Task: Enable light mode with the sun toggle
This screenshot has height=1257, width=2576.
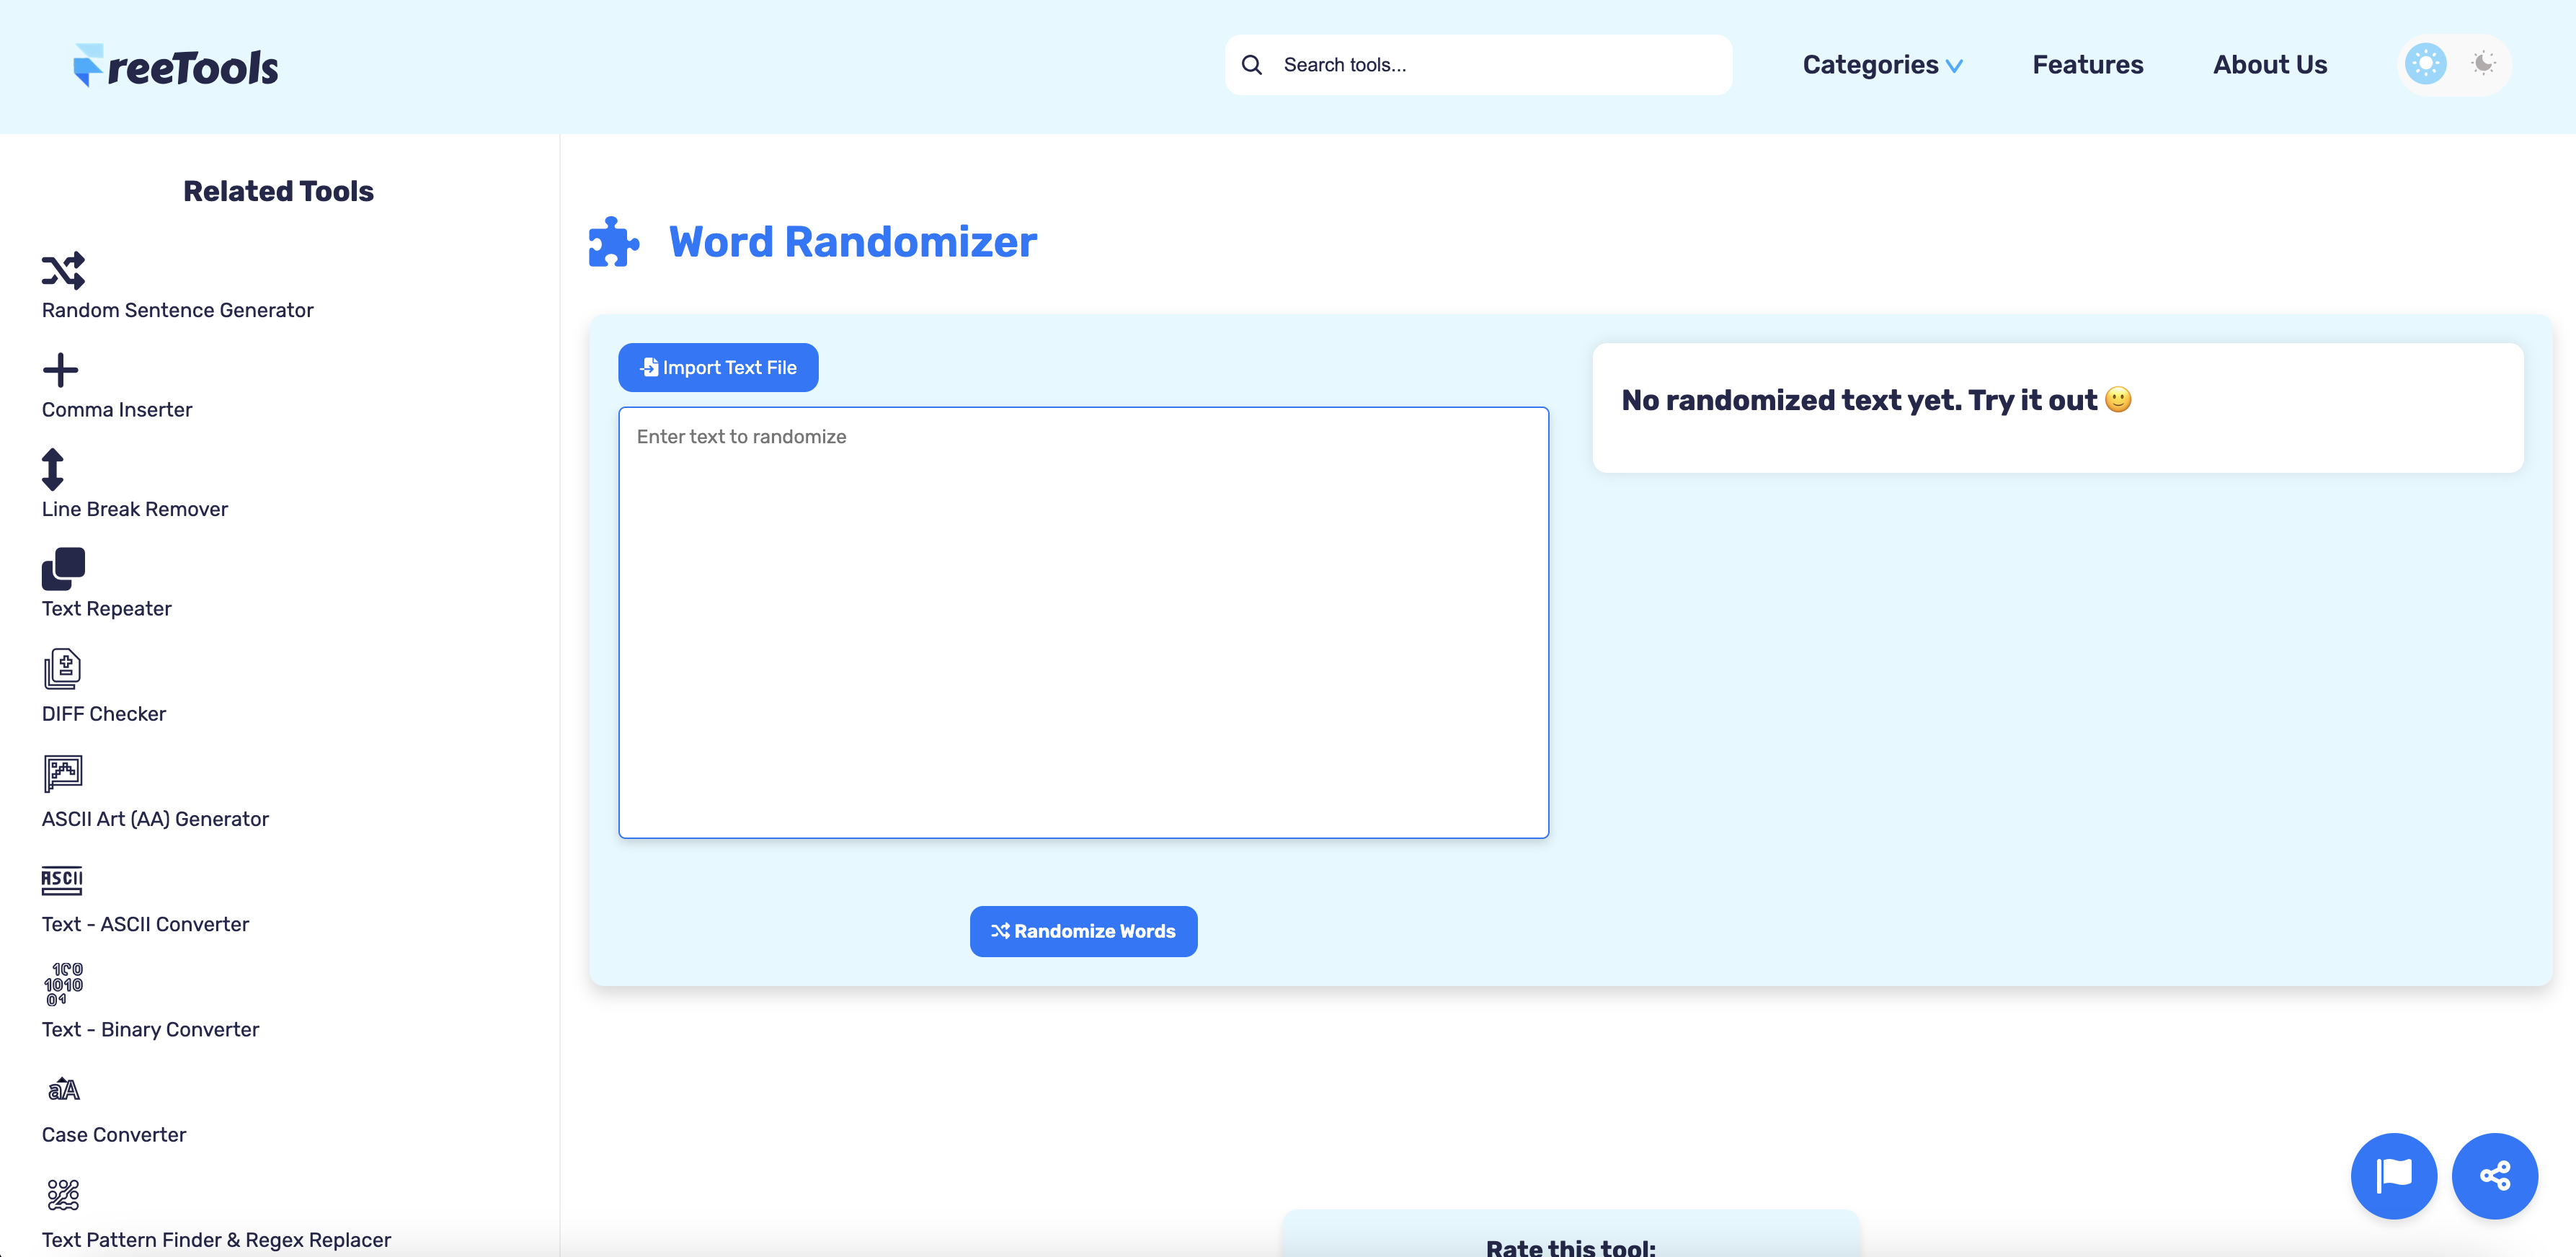Action: 2426,63
